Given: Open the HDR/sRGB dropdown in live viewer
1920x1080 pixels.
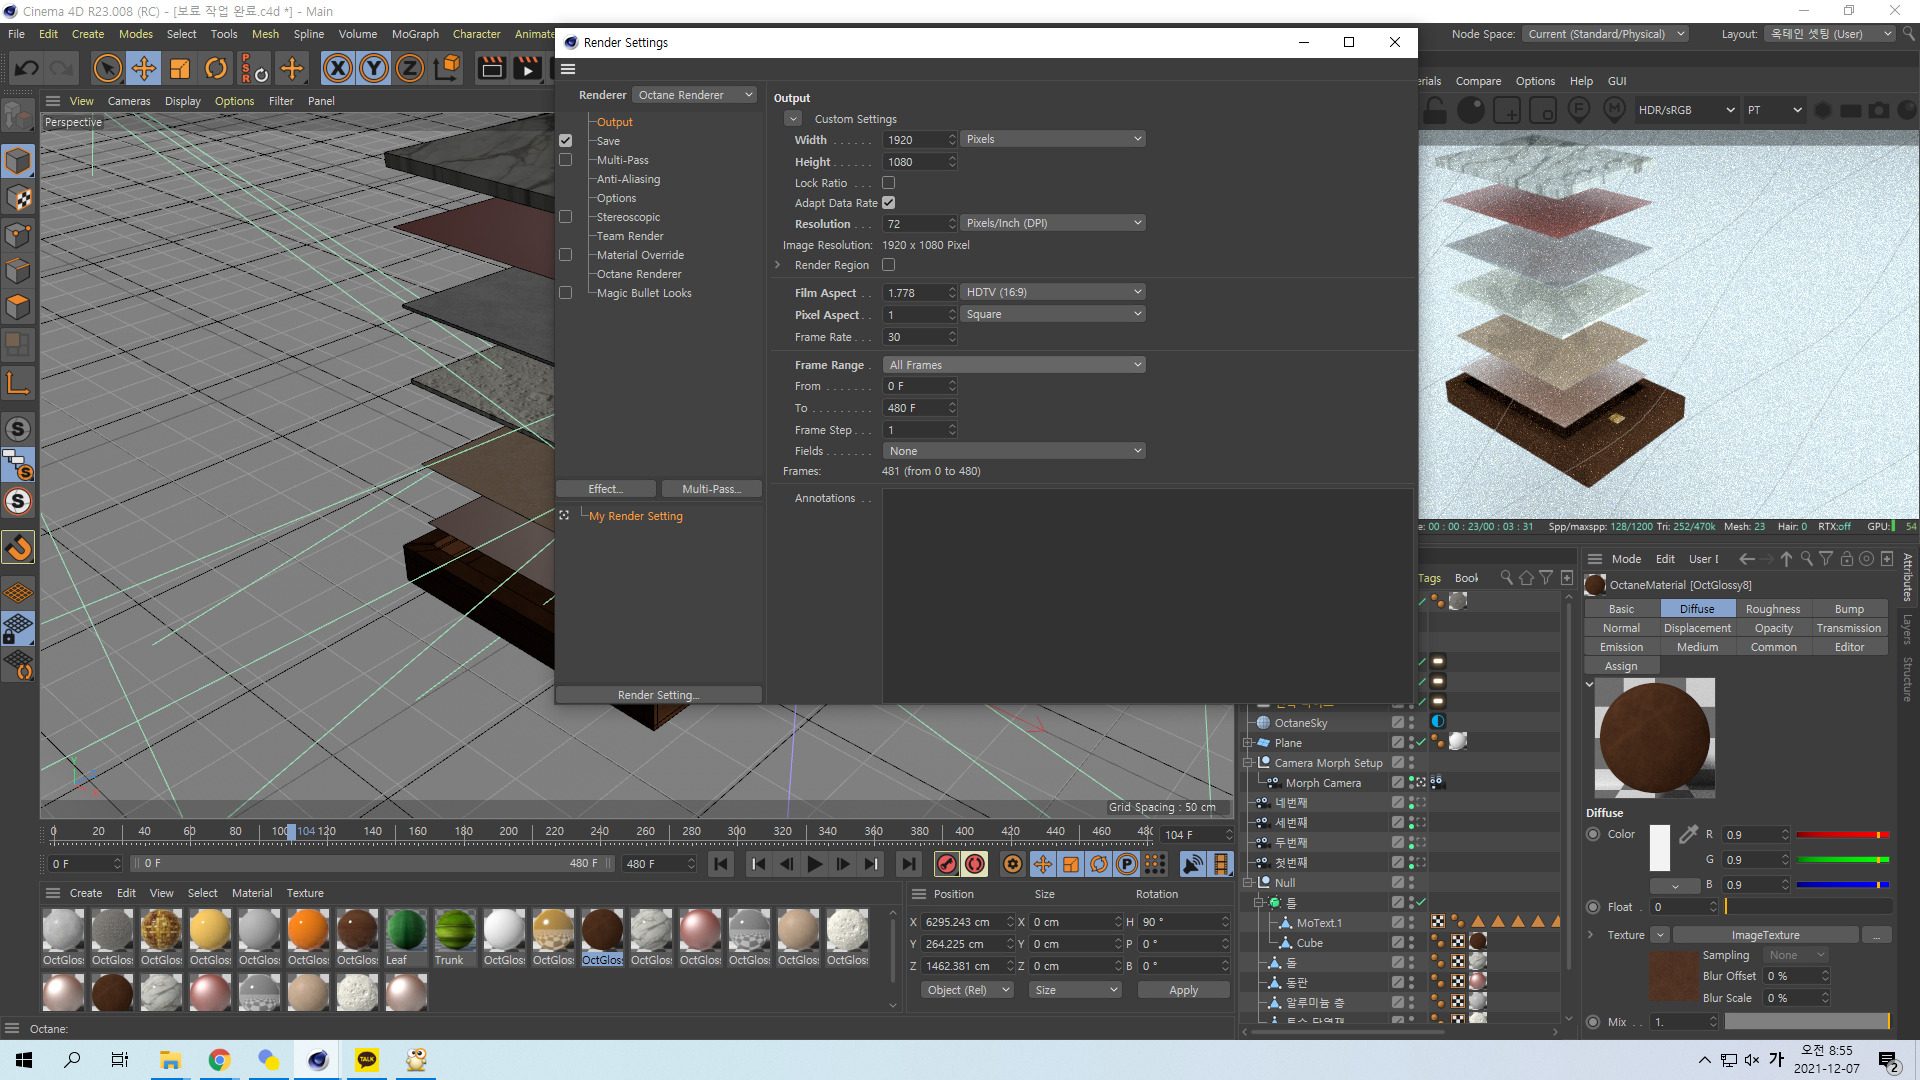Looking at the screenshot, I should 1686,110.
